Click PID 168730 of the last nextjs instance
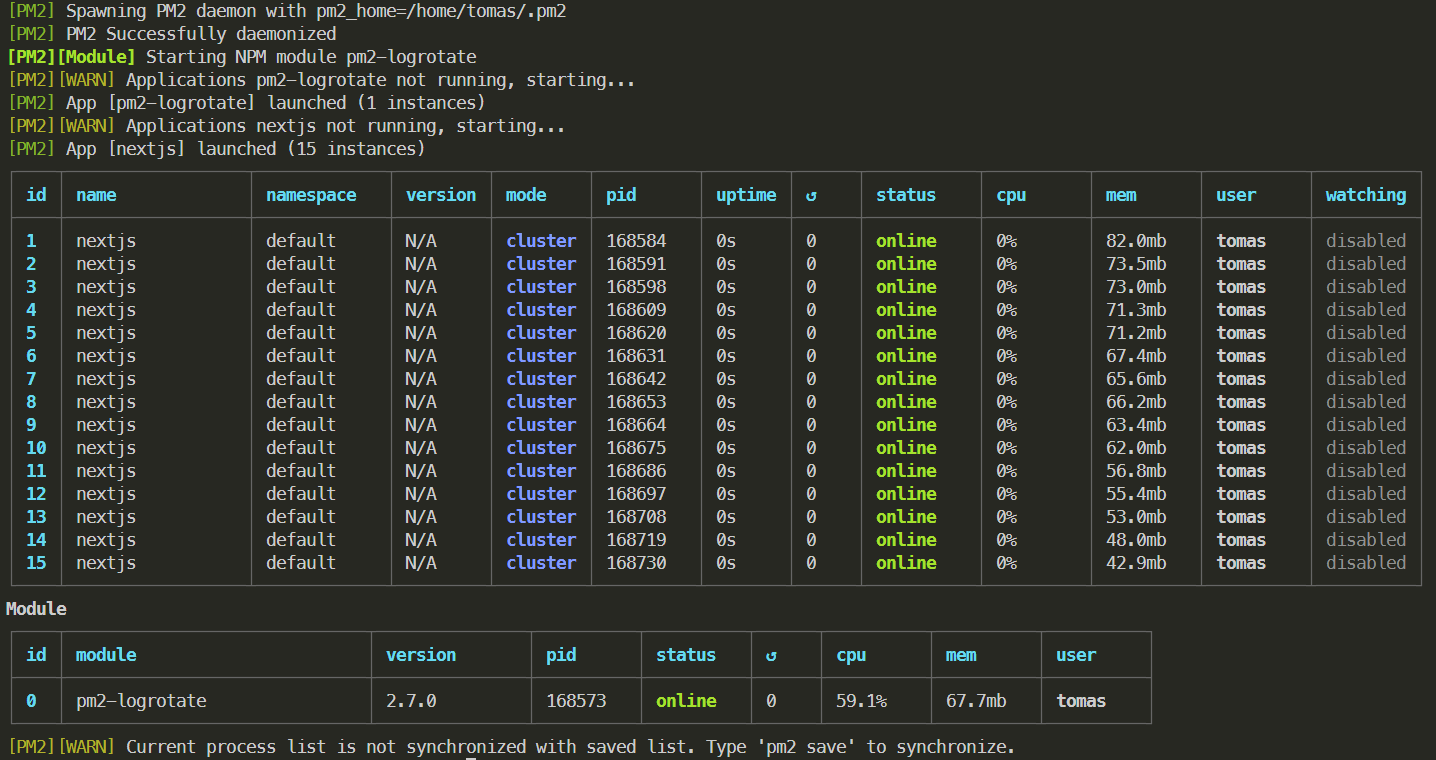Viewport: 1436px width, 760px height. point(636,563)
